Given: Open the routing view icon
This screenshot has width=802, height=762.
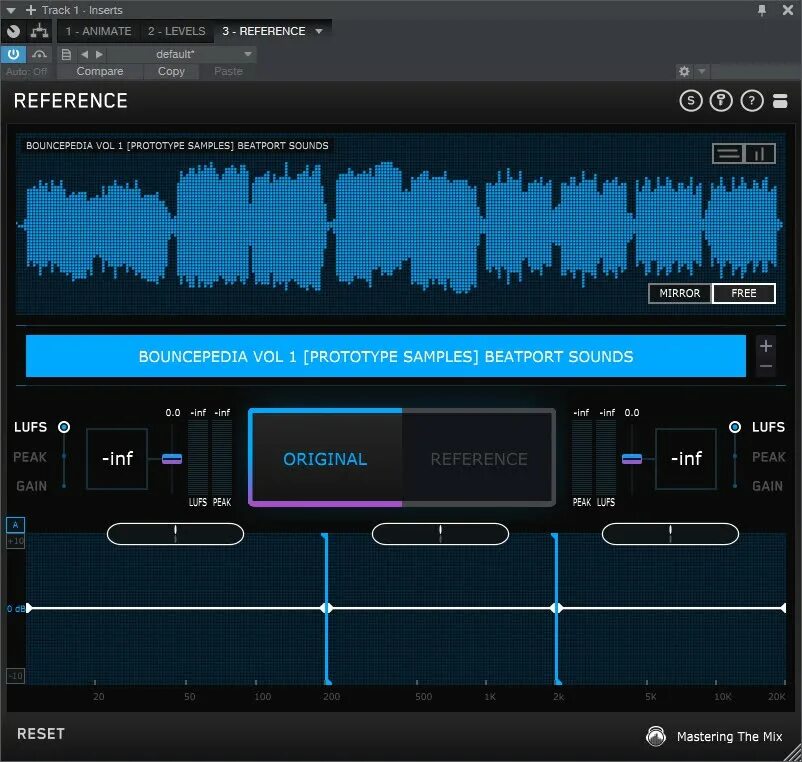Looking at the screenshot, I should (39, 31).
